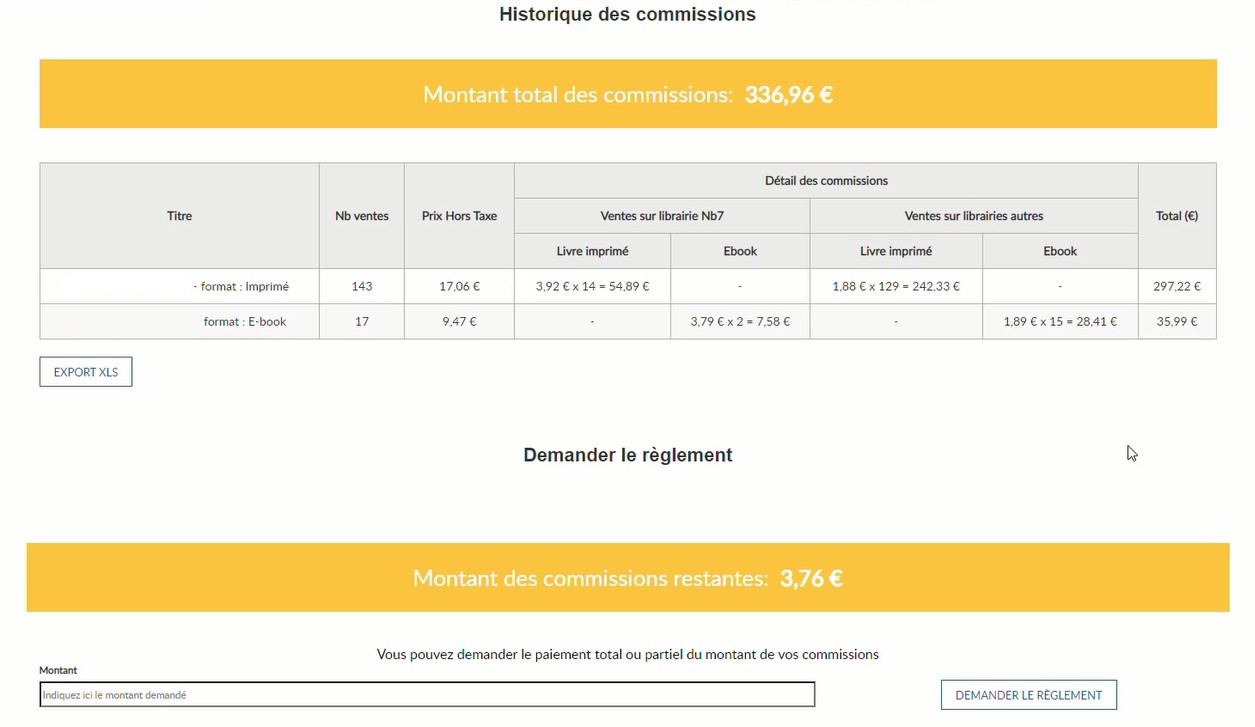Select the Total (€) column header
The width and height of the screenshot is (1255, 727).
point(1177,216)
